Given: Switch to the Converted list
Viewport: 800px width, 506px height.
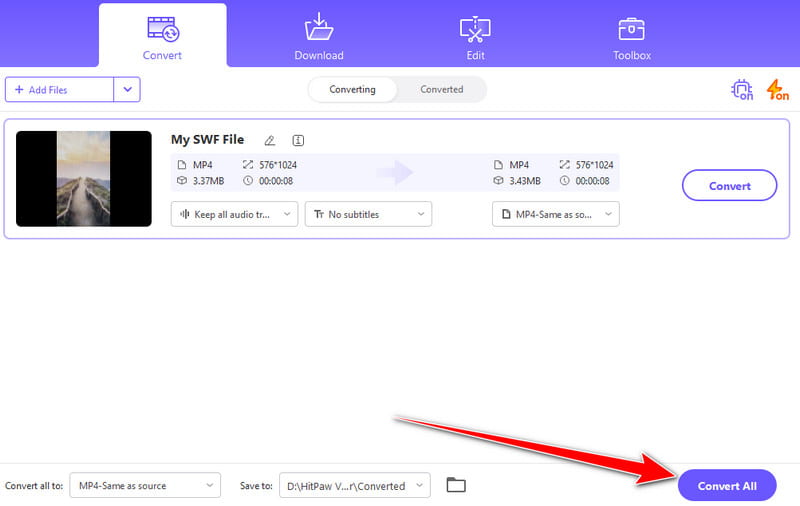Looking at the screenshot, I should click(x=441, y=89).
